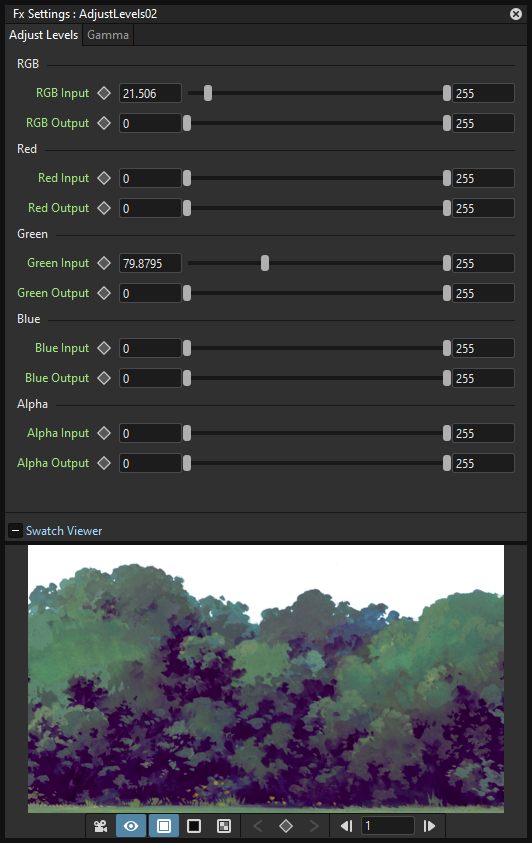Go to previous keyframe arrow
This screenshot has height=843, width=532.
pos(258,826)
